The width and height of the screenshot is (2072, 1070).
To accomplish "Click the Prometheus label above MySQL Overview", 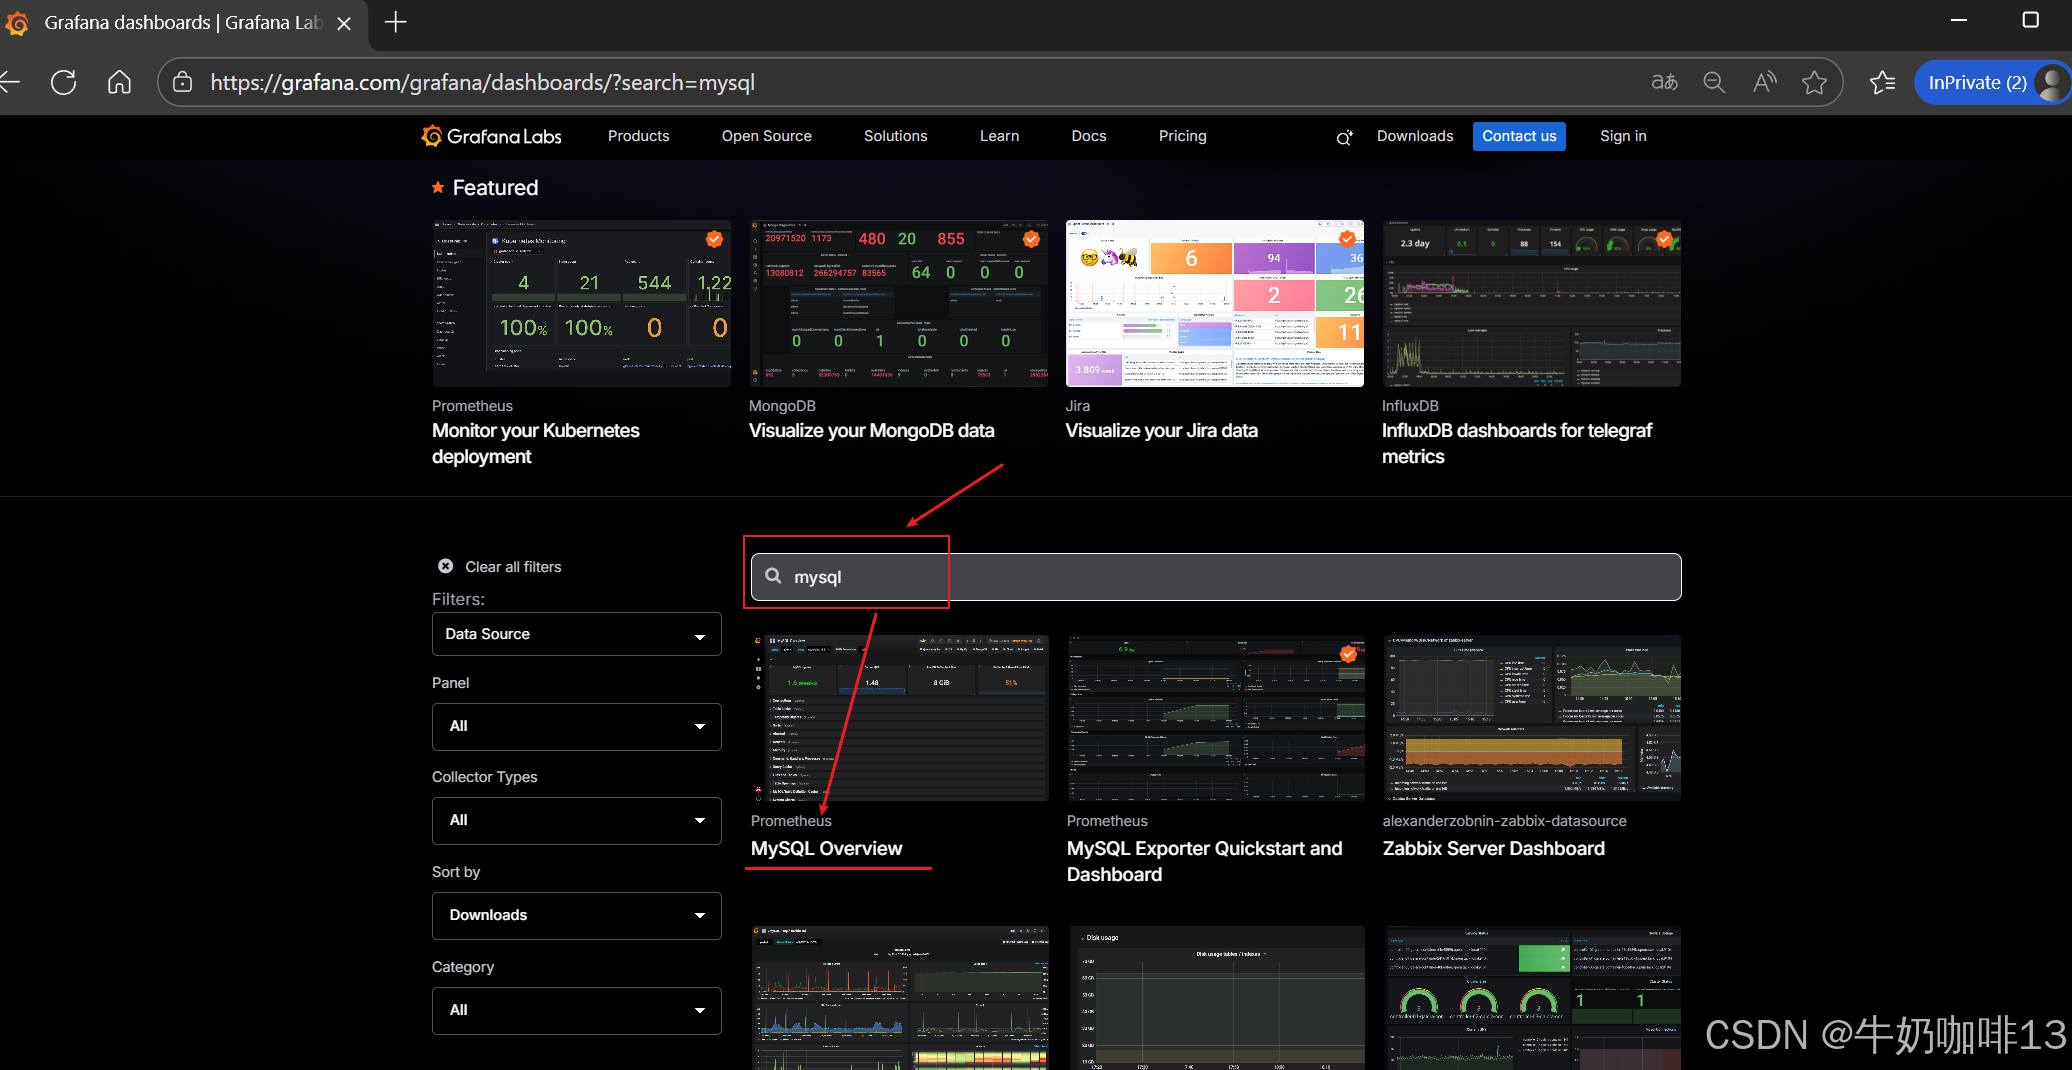I will coord(791,821).
